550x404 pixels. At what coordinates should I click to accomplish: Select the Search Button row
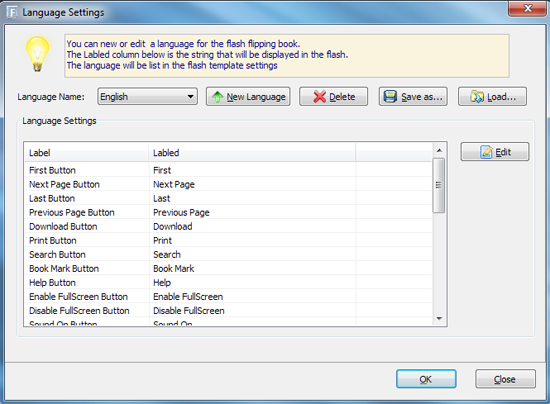(228, 254)
